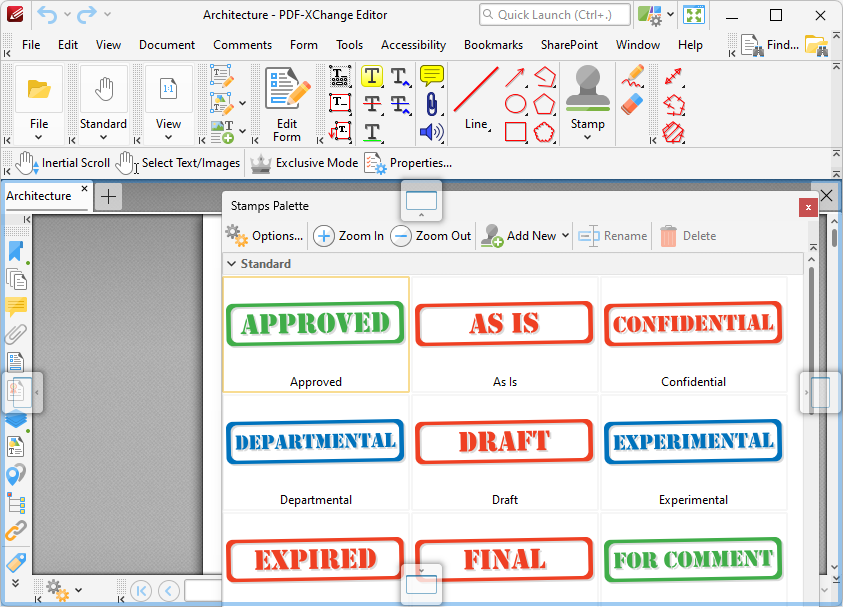This screenshot has height=607, width=843.
Task: Select the Approved stamp thumbnail
Action: [x=315, y=324]
